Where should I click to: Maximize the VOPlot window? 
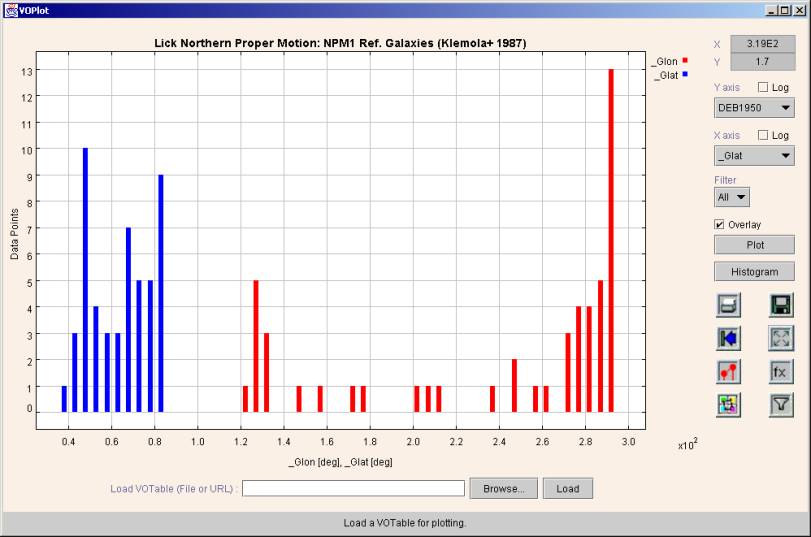coord(785,10)
